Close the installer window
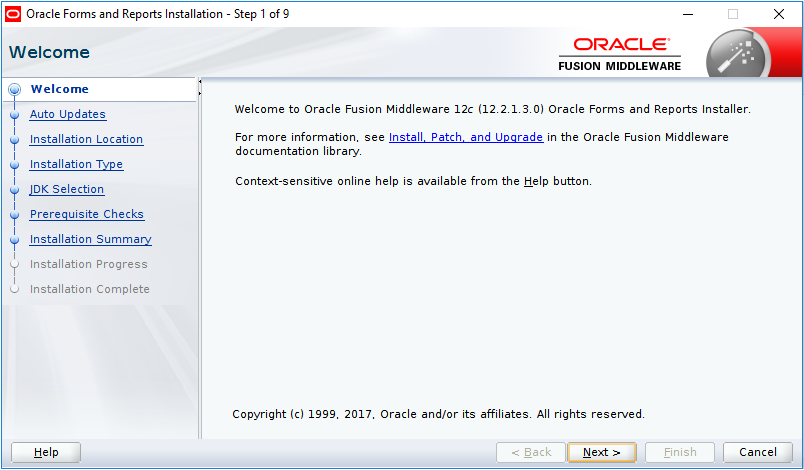Image resolution: width=804 pixels, height=470 pixels. click(x=779, y=14)
